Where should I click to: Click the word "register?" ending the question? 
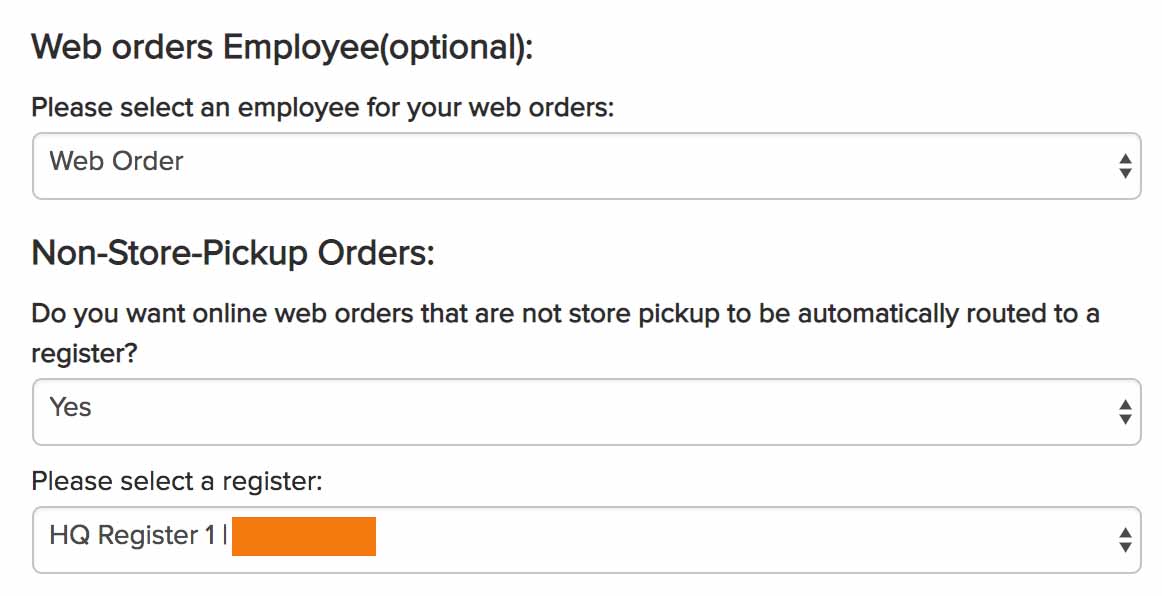(x=84, y=354)
